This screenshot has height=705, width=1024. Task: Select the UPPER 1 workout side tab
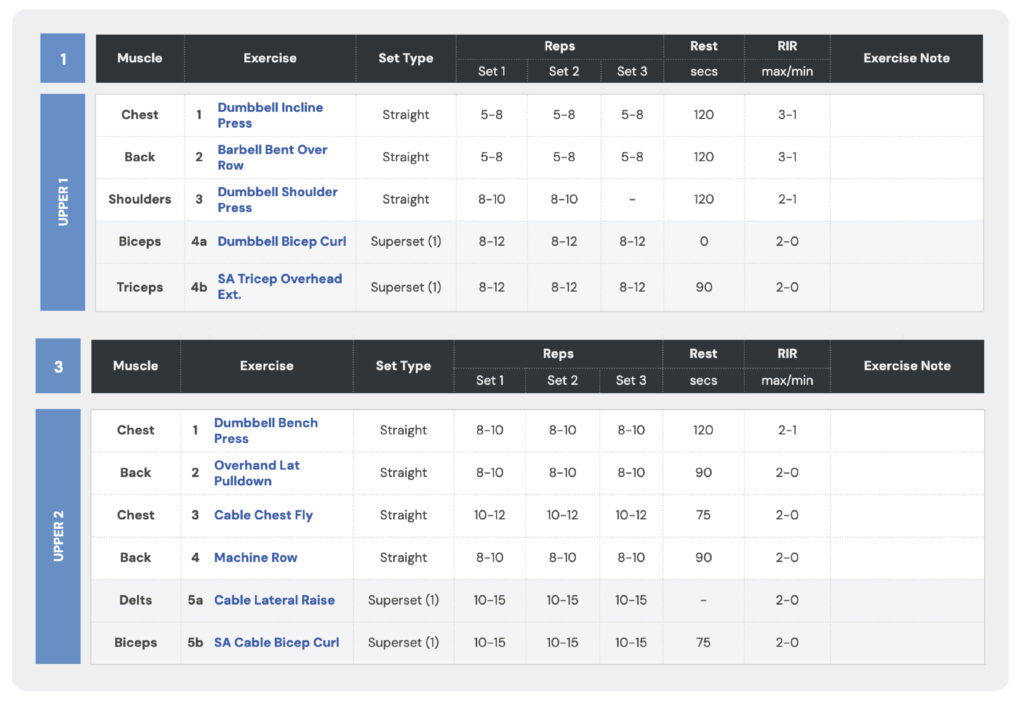tap(63, 202)
